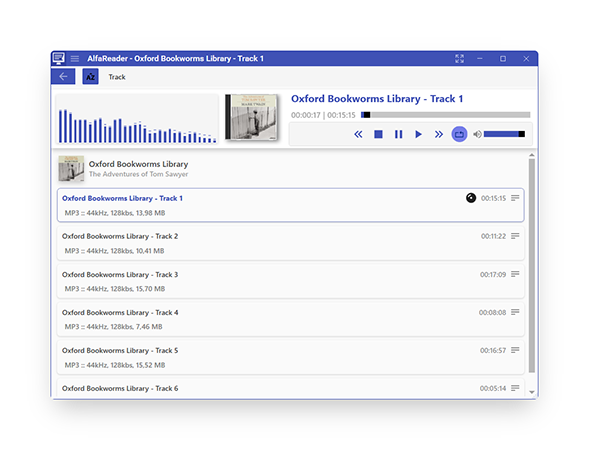The image size is (589, 450).
Task: Click the scrollbar up arrow
Action: pos(532,155)
